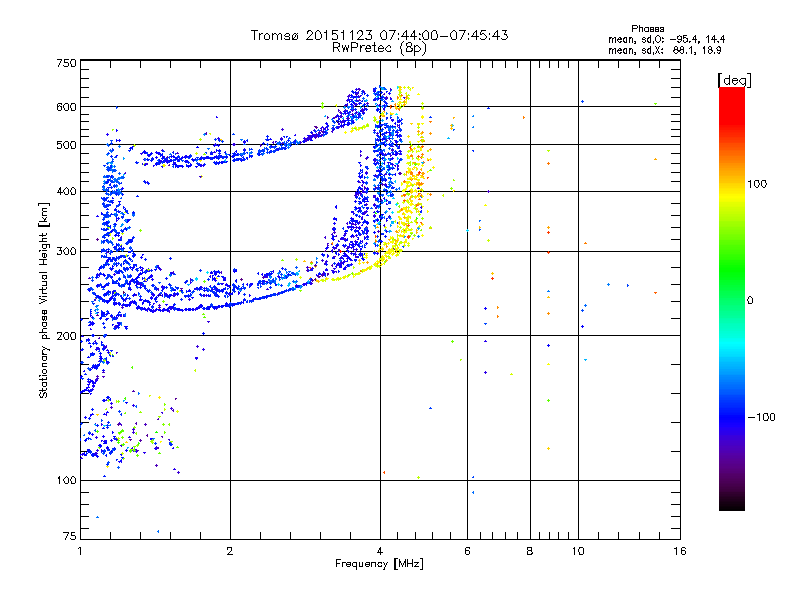Click the x-axis tick label '2'
Image resolution: width=800 pixels, height=600 pixels.
pos(230,551)
